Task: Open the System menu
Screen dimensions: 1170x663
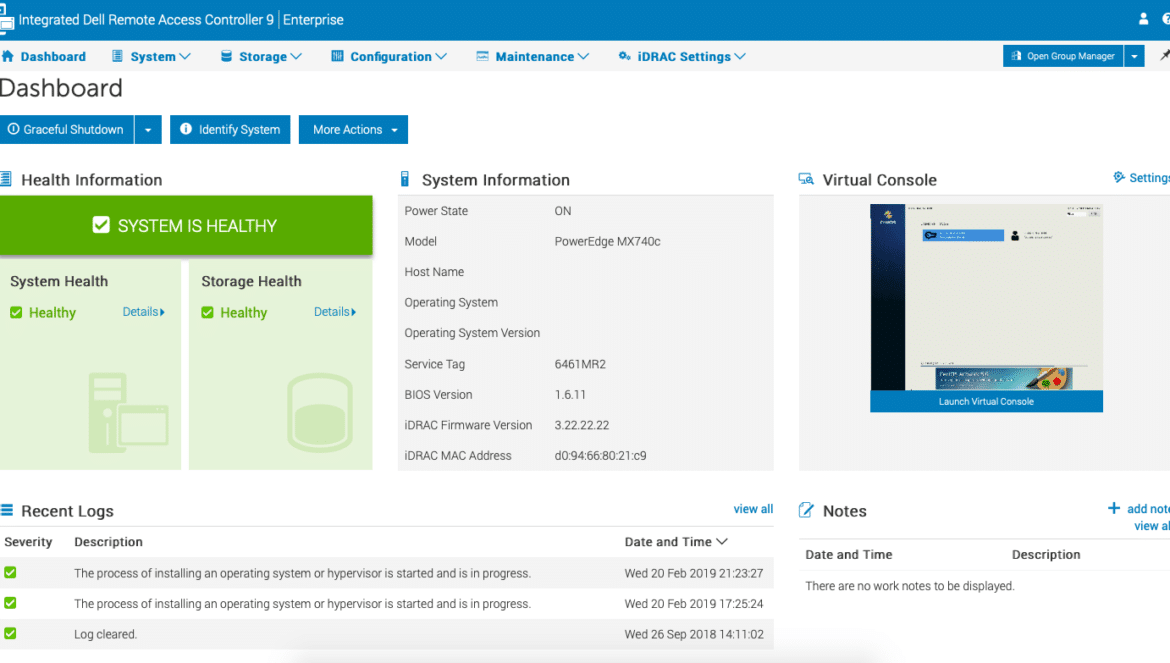Action: tap(151, 56)
